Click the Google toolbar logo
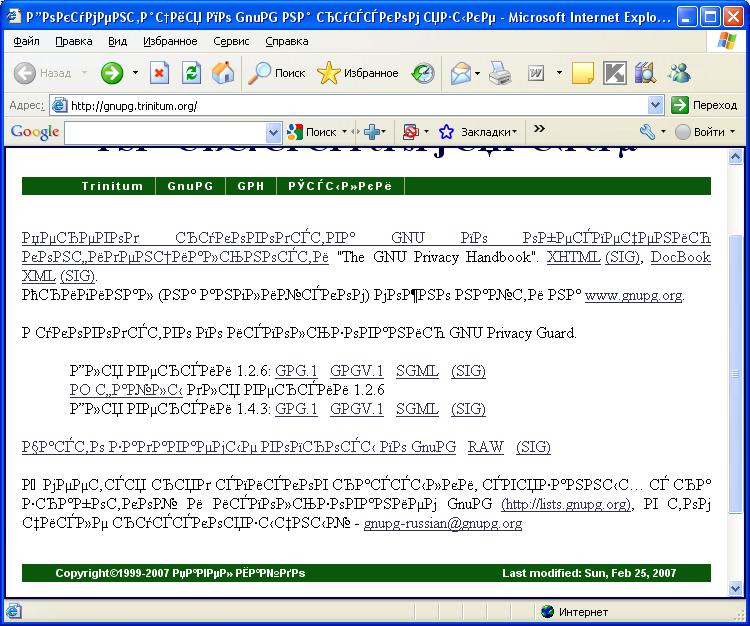 pyautogui.click(x=34, y=132)
